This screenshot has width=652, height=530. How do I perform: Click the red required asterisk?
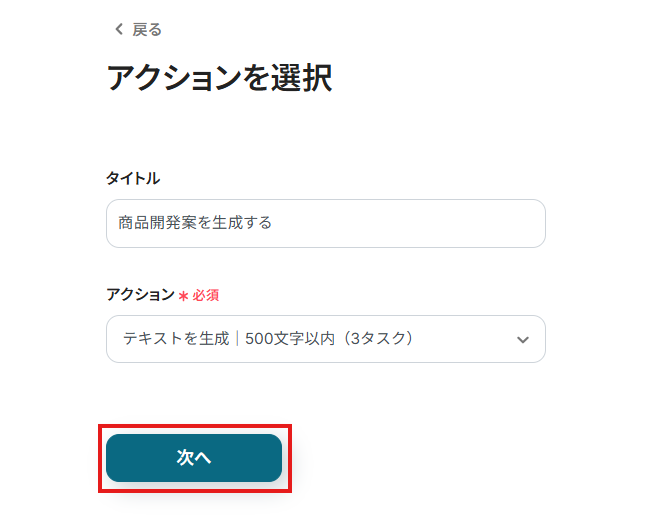coord(183,296)
